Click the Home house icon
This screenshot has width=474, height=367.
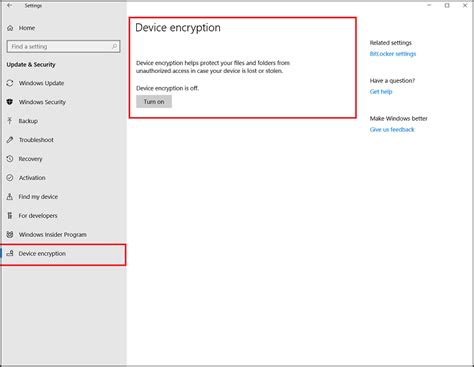[10, 28]
